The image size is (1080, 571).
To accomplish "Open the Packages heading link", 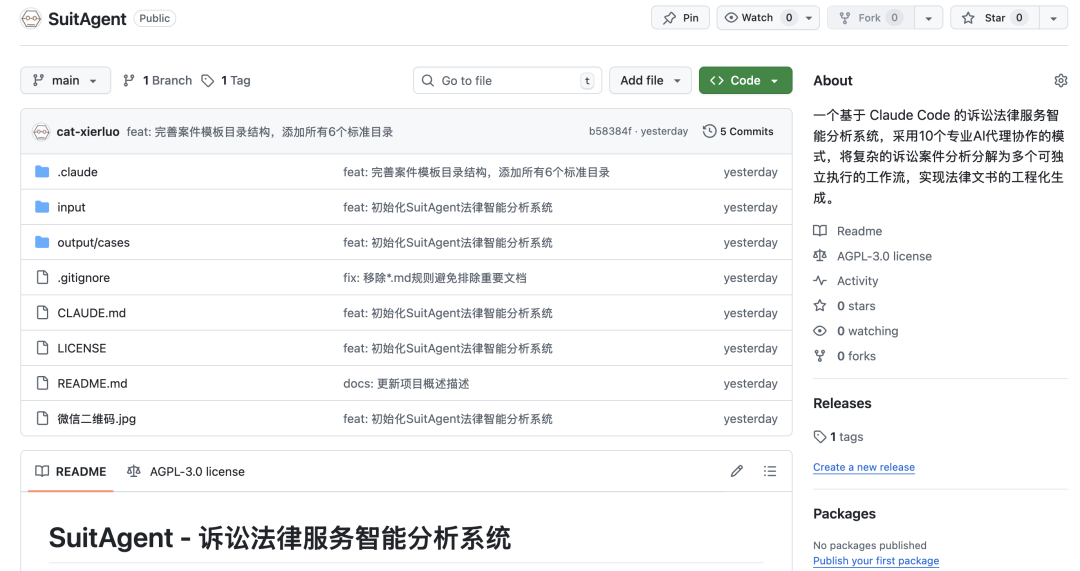I will coord(844,514).
